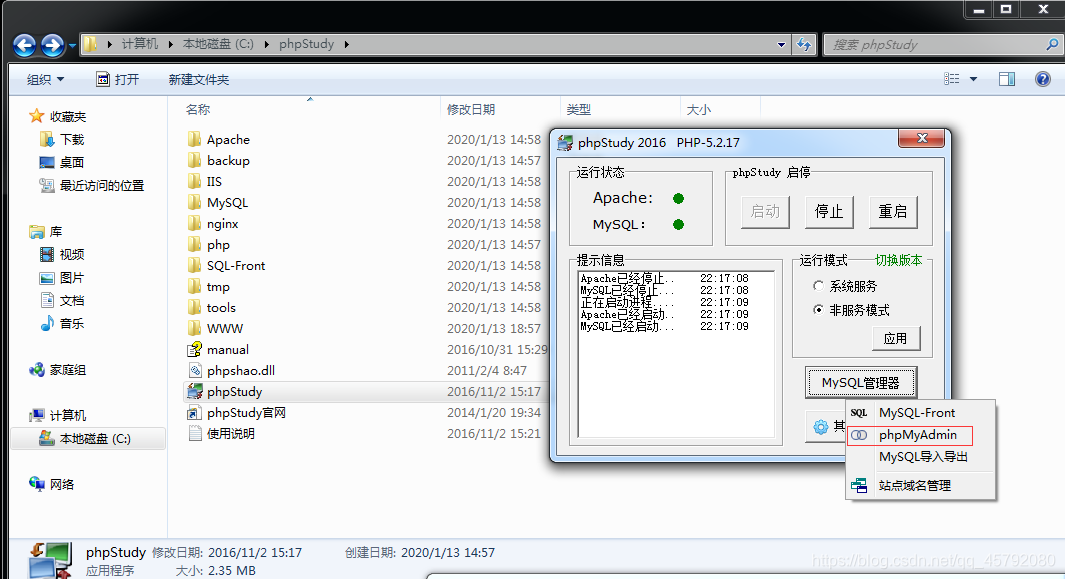Expand the recent pages dropdown next to forward

(72, 46)
